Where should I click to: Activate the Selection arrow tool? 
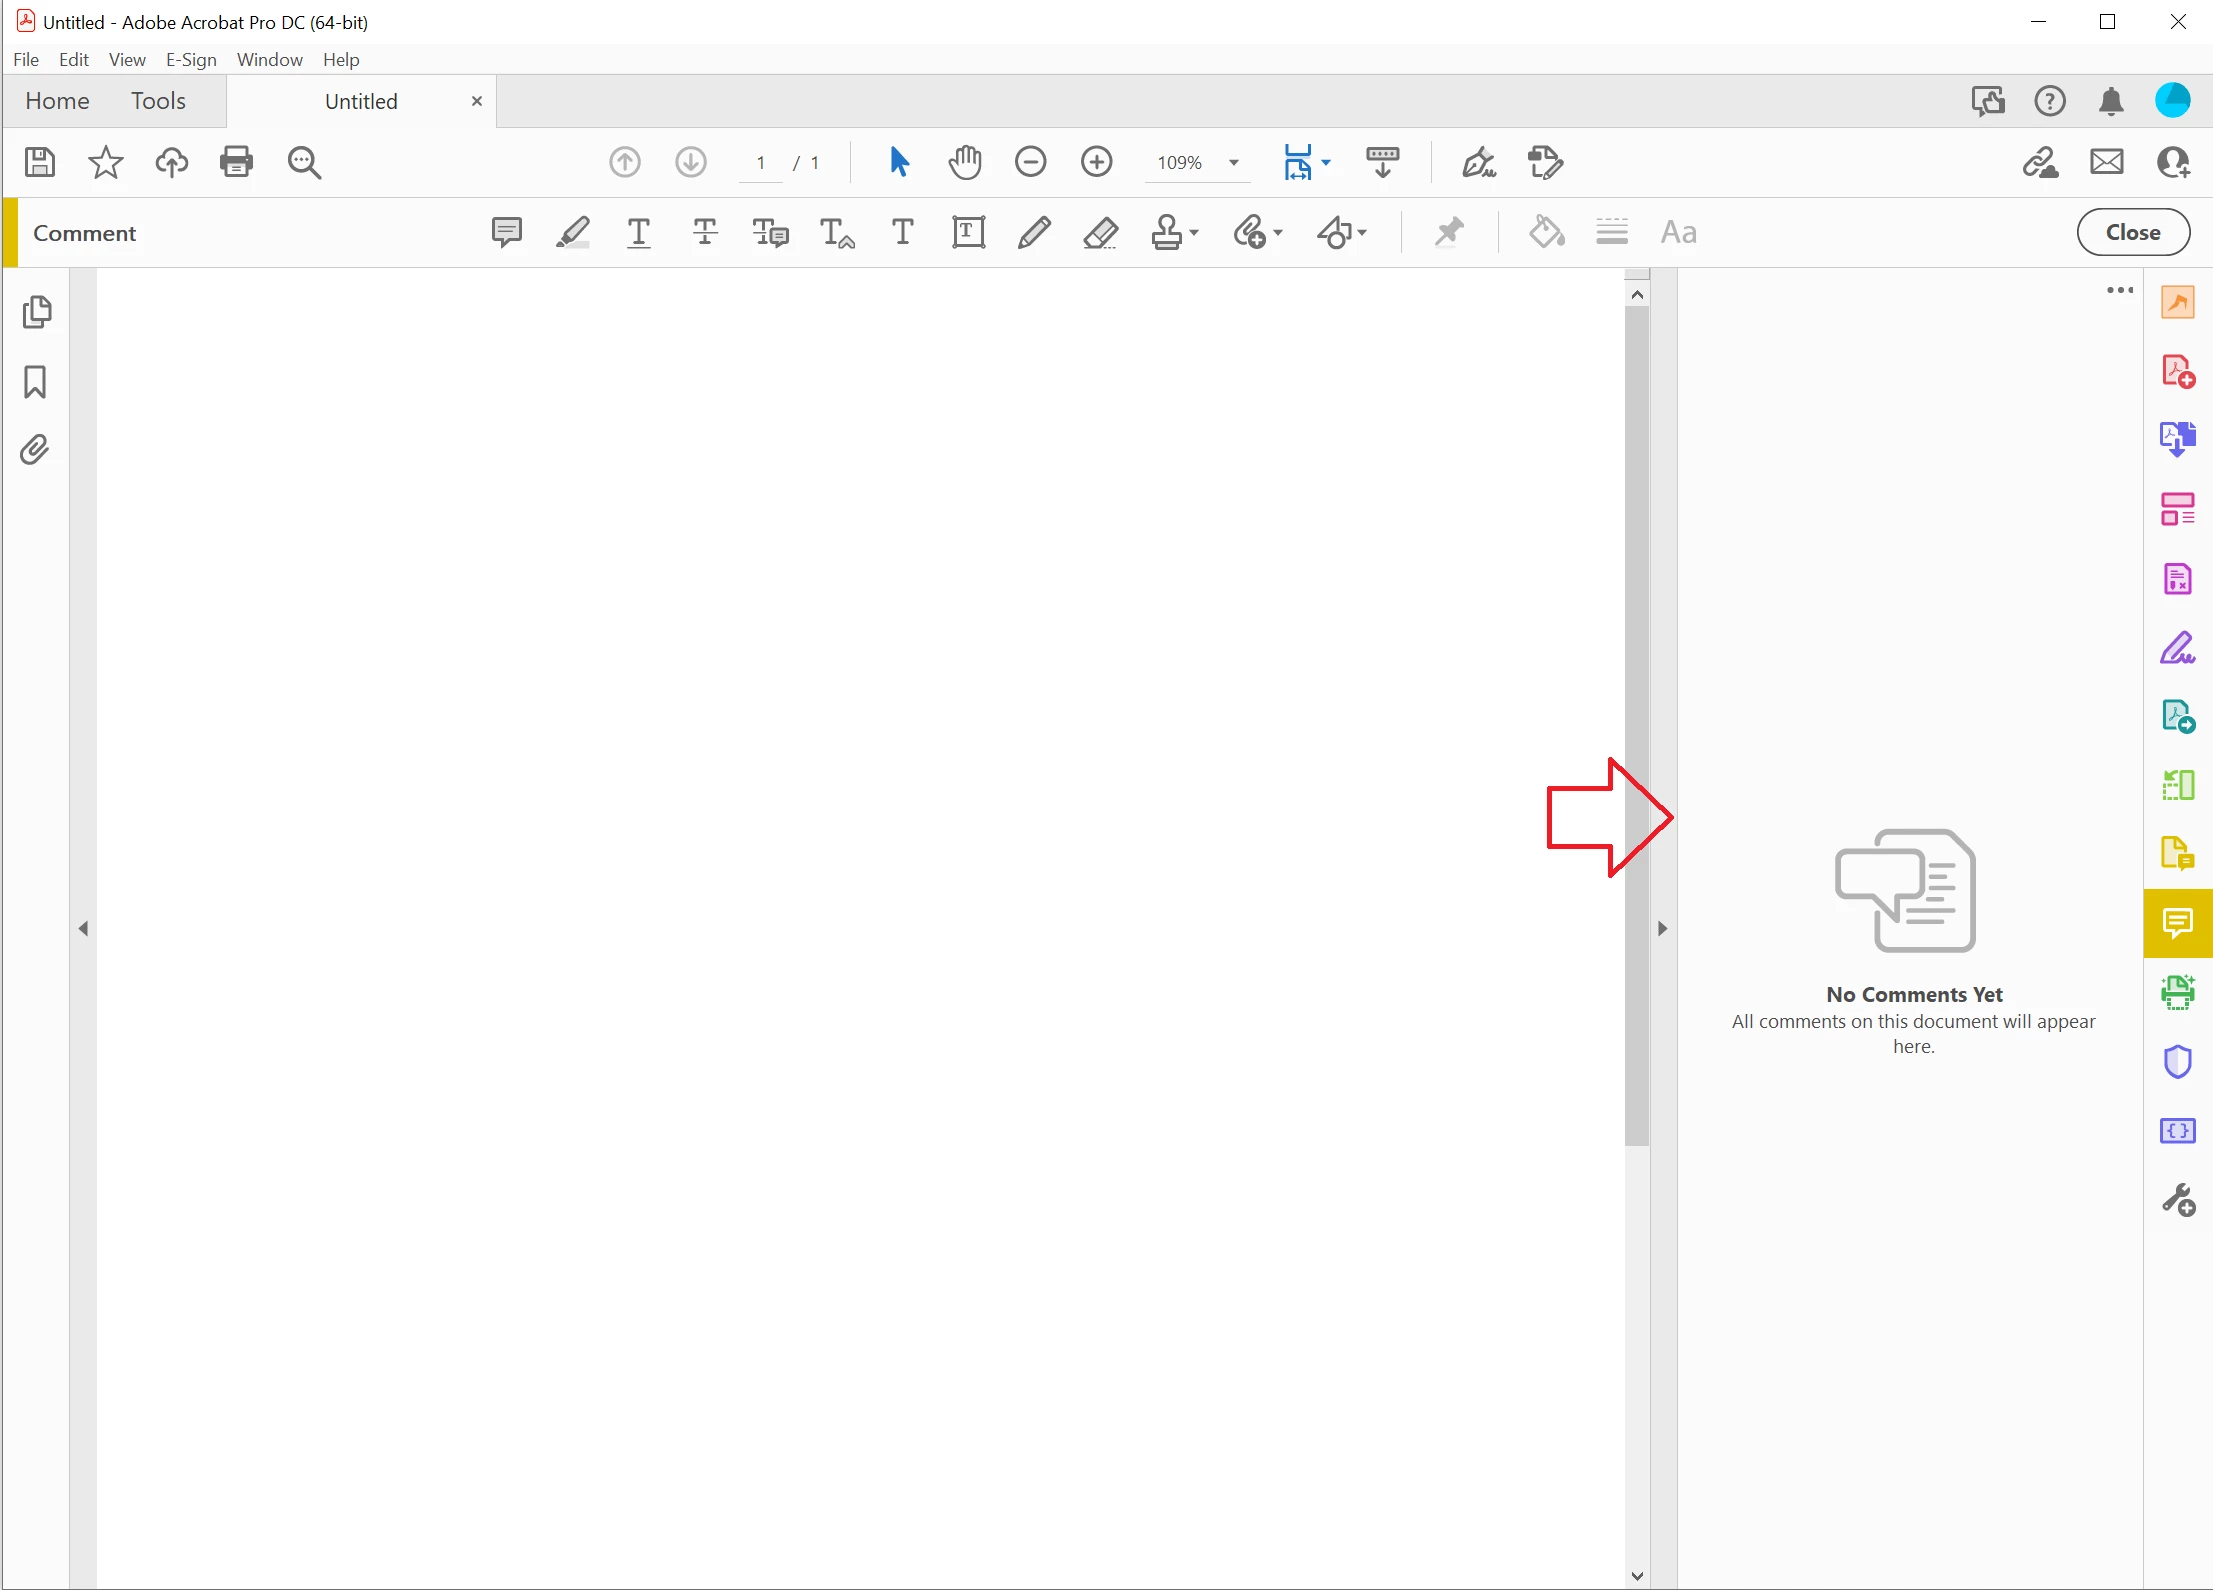pos(899,162)
